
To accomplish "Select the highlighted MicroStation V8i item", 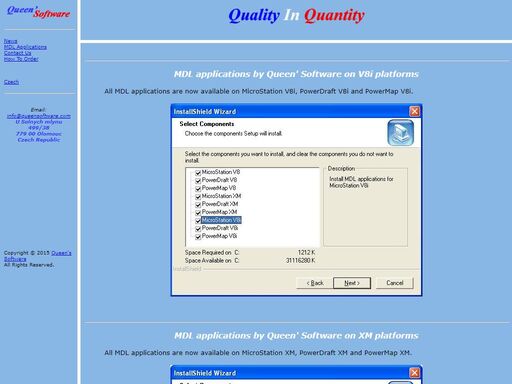I will 221,220.
